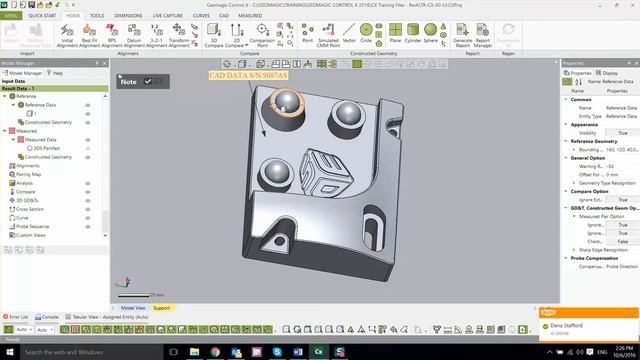Screen dimensions: 640x360
Task: Open Word from Windows taskbar
Action: (x=298, y=352)
